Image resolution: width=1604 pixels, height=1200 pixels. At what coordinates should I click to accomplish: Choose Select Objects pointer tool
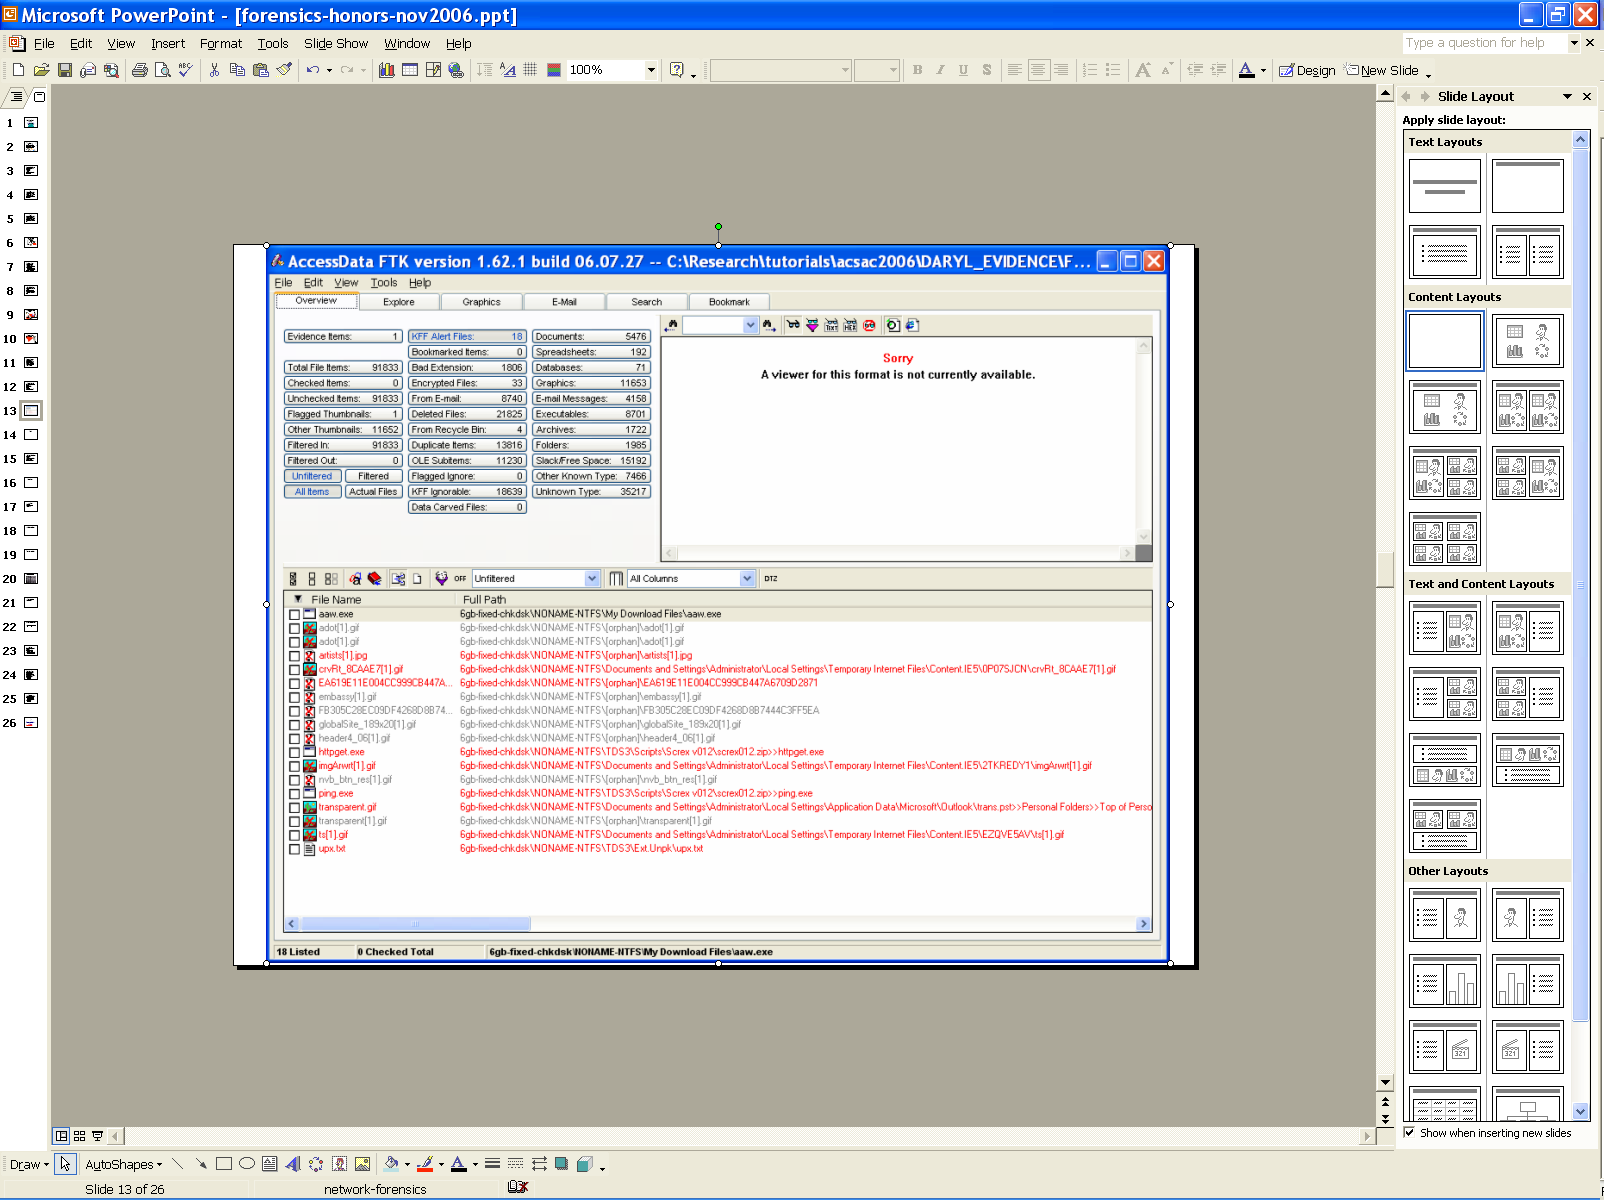(x=65, y=1164)
